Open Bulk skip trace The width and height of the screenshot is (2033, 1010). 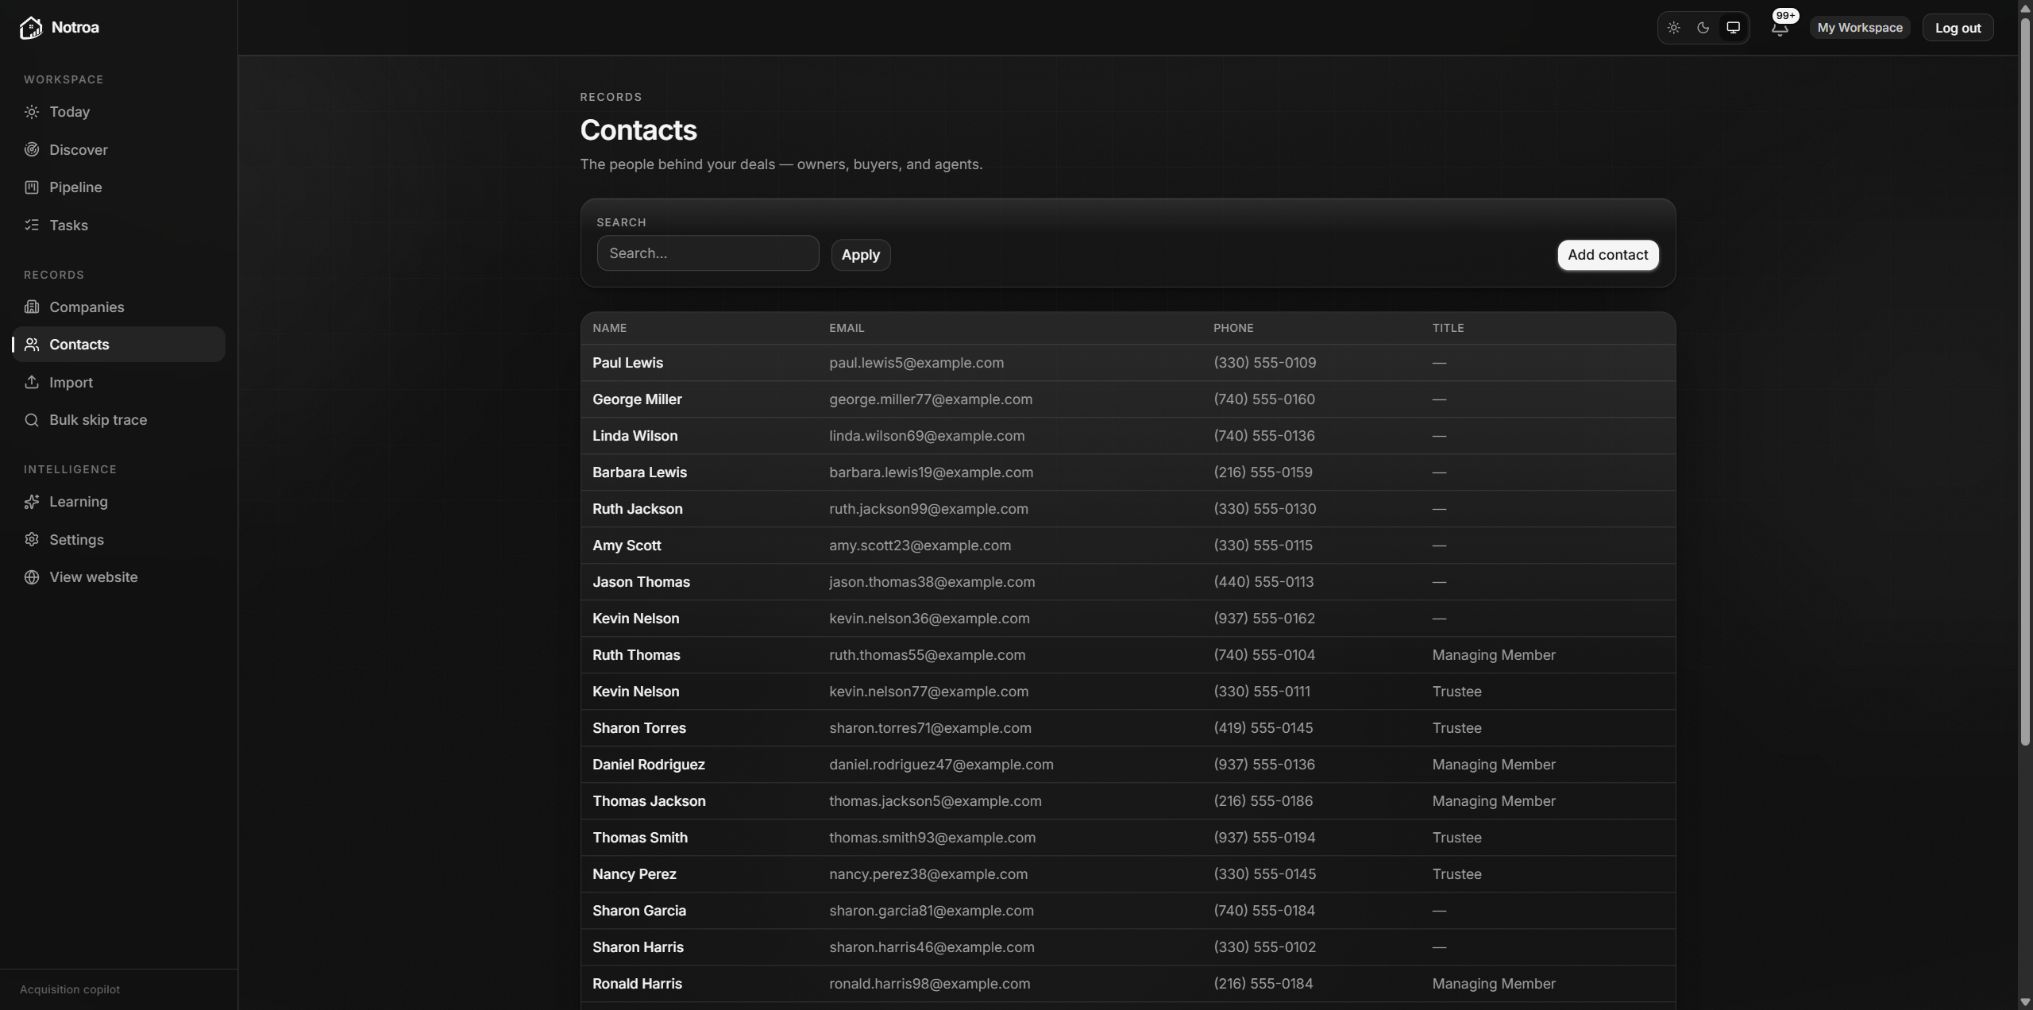[x=119, y=420]
